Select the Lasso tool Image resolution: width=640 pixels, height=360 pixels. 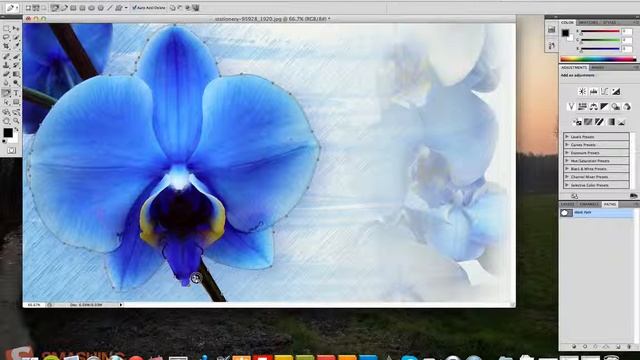point(6,38)
